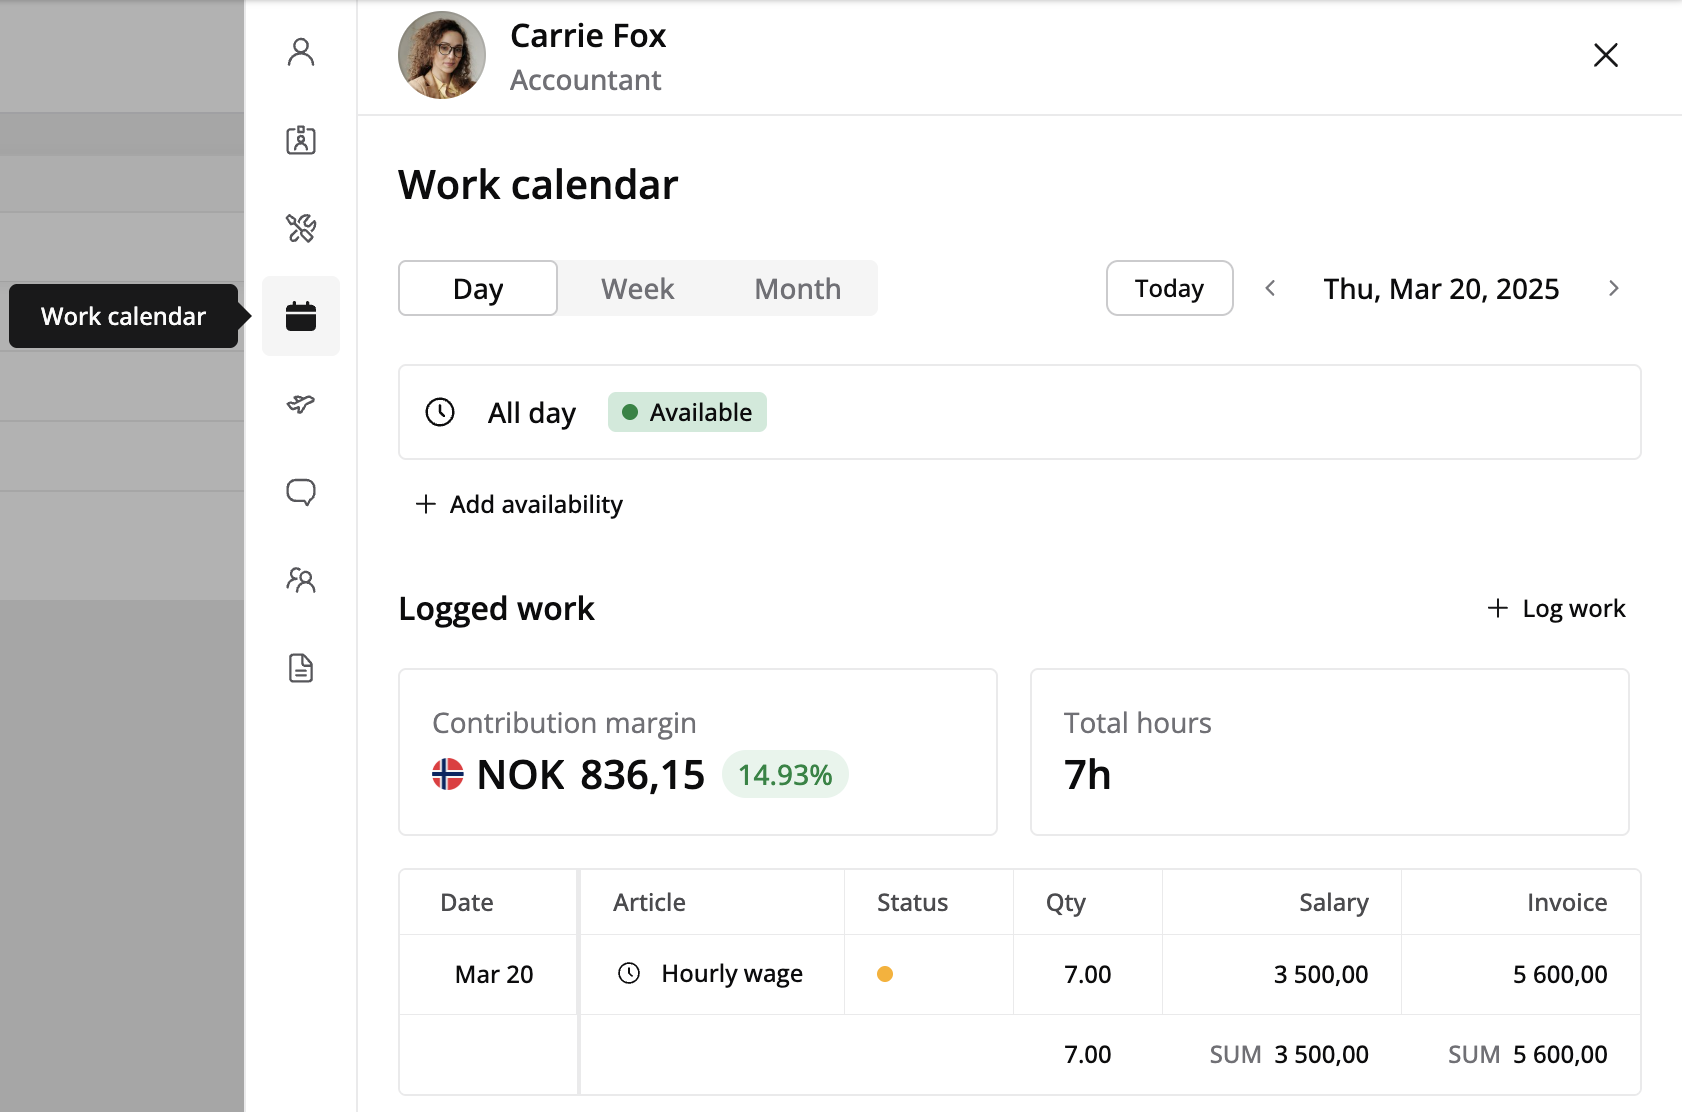Image resolution: width=1682 pixels, height=1112 pixels.
Task: Switch to Month view
Action: point(797,289)
